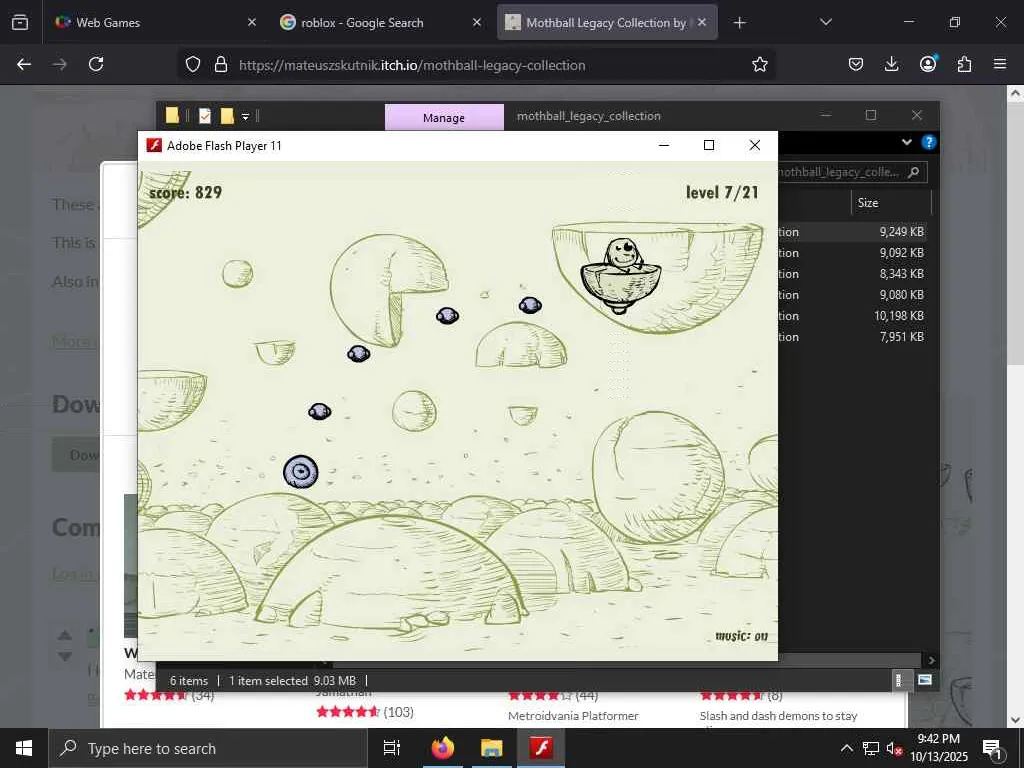Screen dimensions: 1024x768
Task: Switch to Flash Player taskbar icon
Action: coord(541,748)
